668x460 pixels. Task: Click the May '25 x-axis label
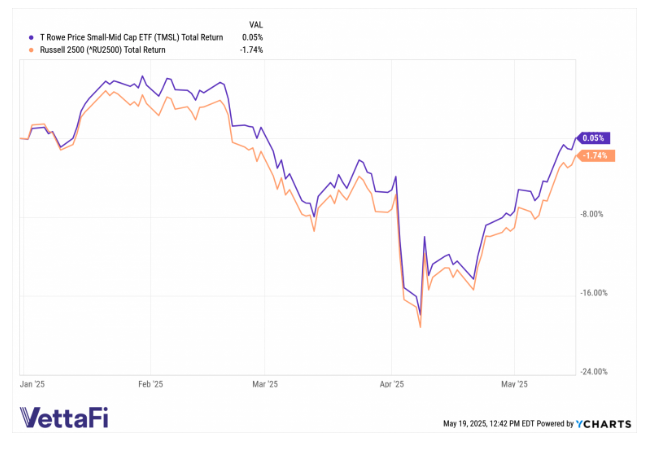[x=513, y=383]
